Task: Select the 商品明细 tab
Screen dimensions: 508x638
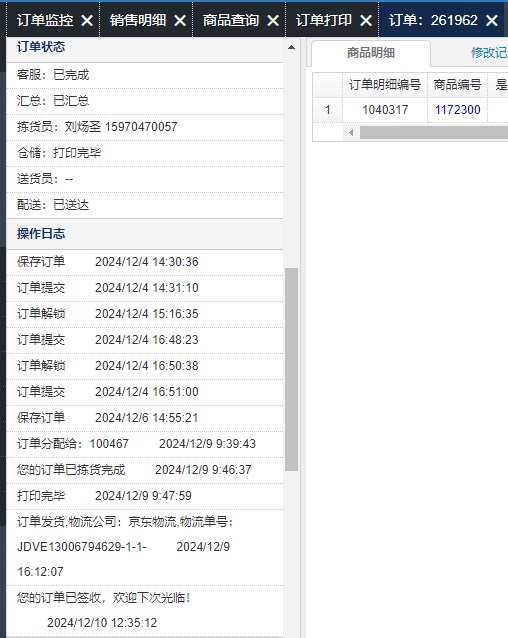Action: point(371,53)
